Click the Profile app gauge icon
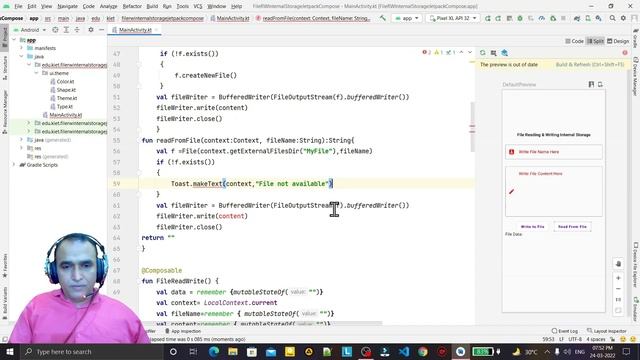640x360 pixels. [542, 18]
